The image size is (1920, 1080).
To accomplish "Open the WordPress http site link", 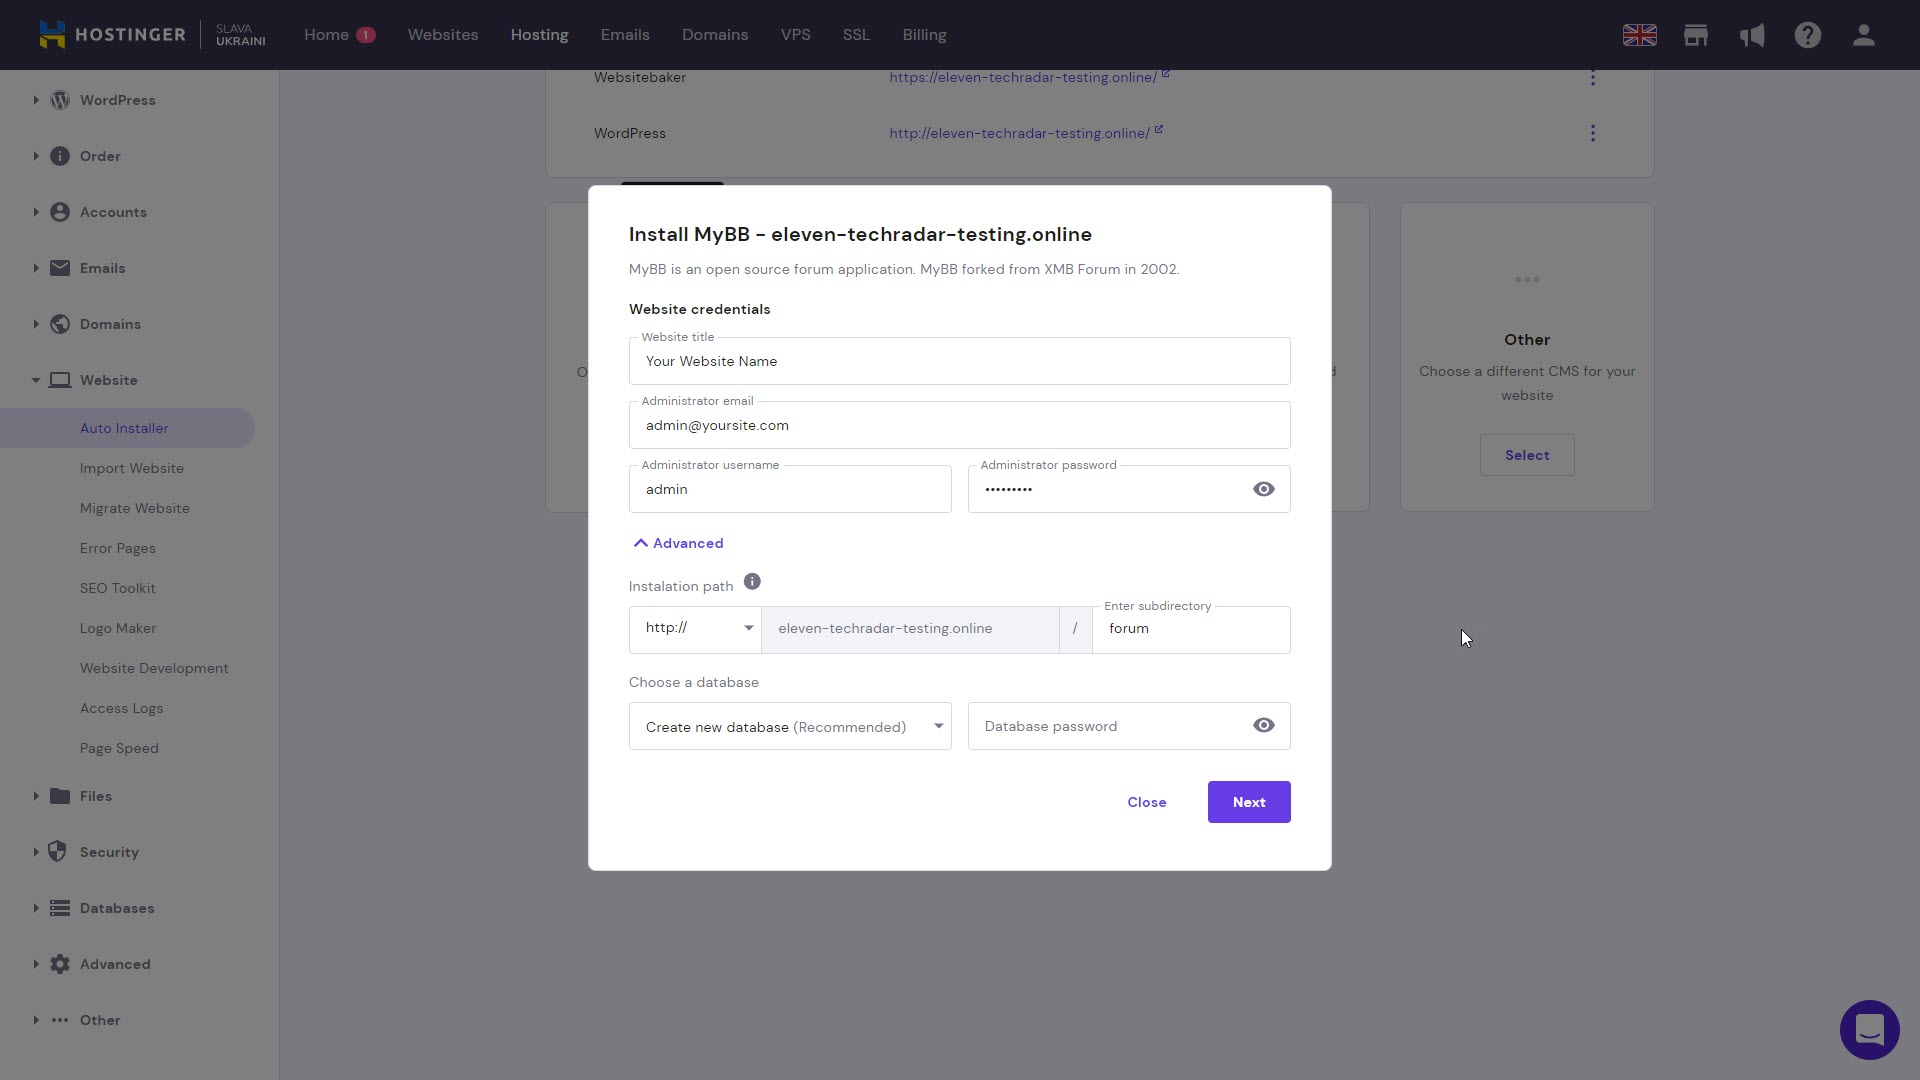I will pyautogui.click(x=1019, y=133).
